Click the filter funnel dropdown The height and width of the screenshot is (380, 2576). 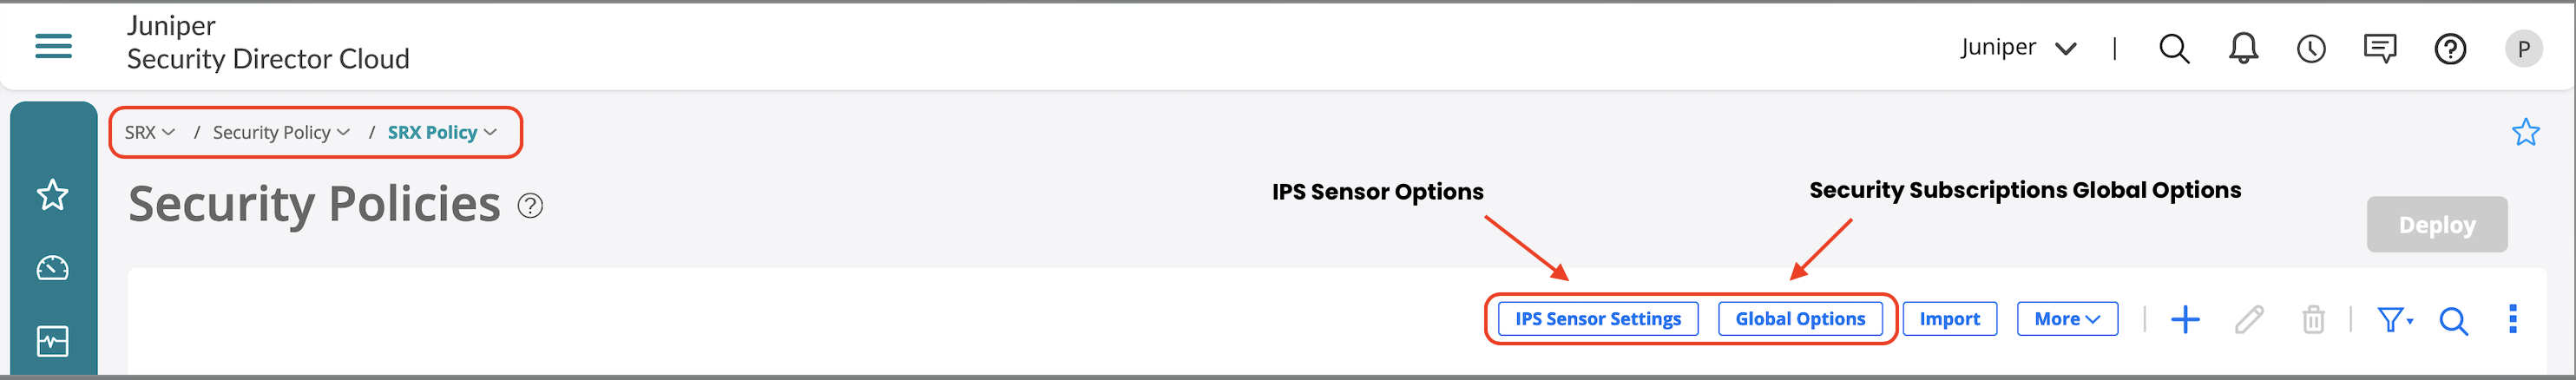coord(2394,319)
